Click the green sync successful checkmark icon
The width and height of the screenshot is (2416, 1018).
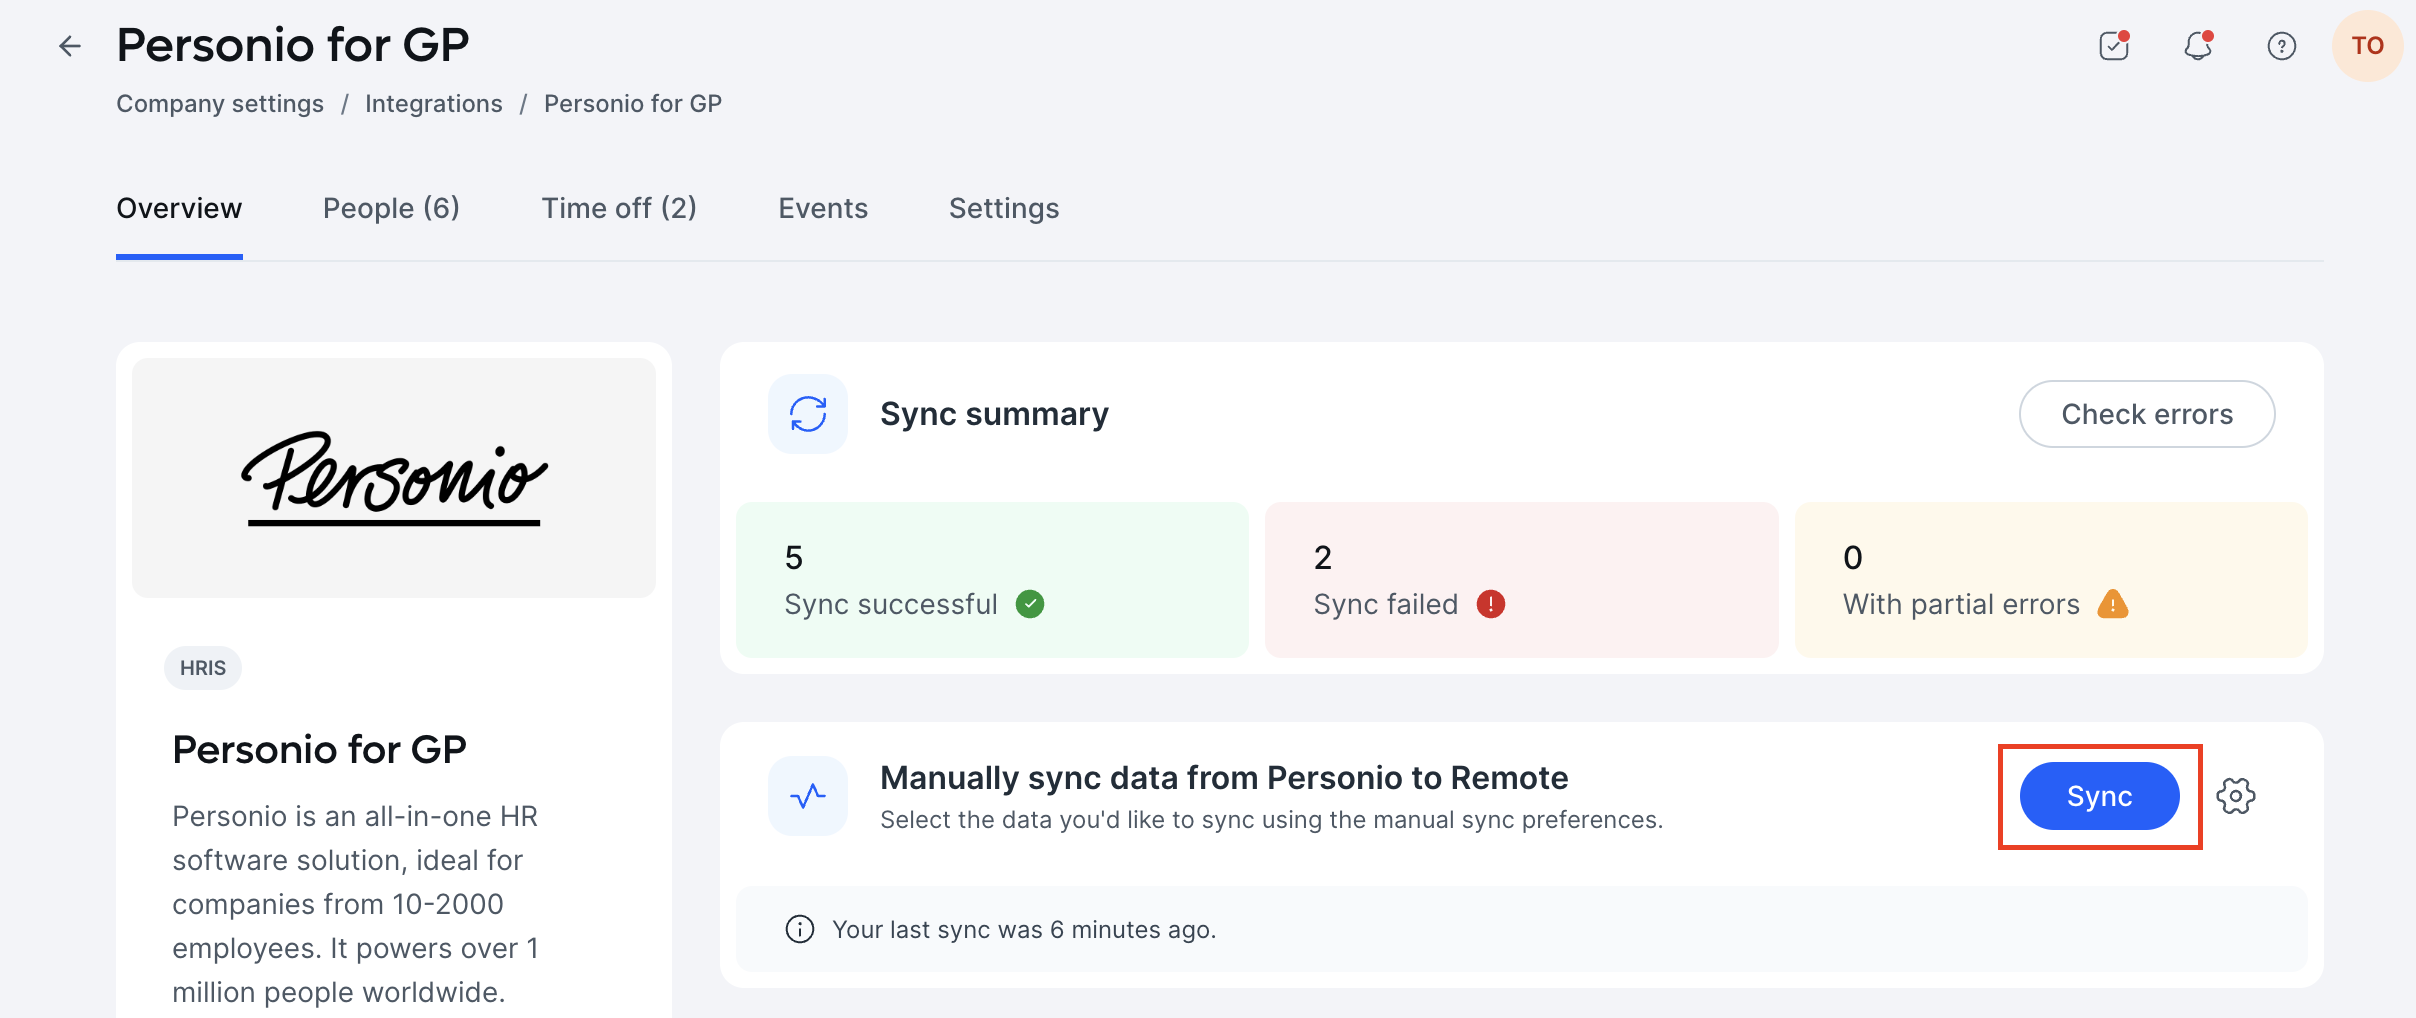(1030, 604)
